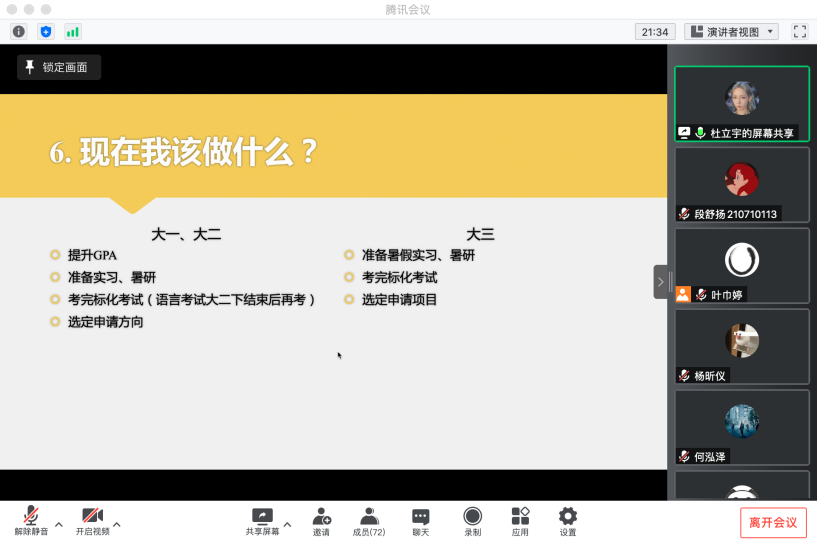
Task: Click the meeting info icon
Action: click(18, 31)
